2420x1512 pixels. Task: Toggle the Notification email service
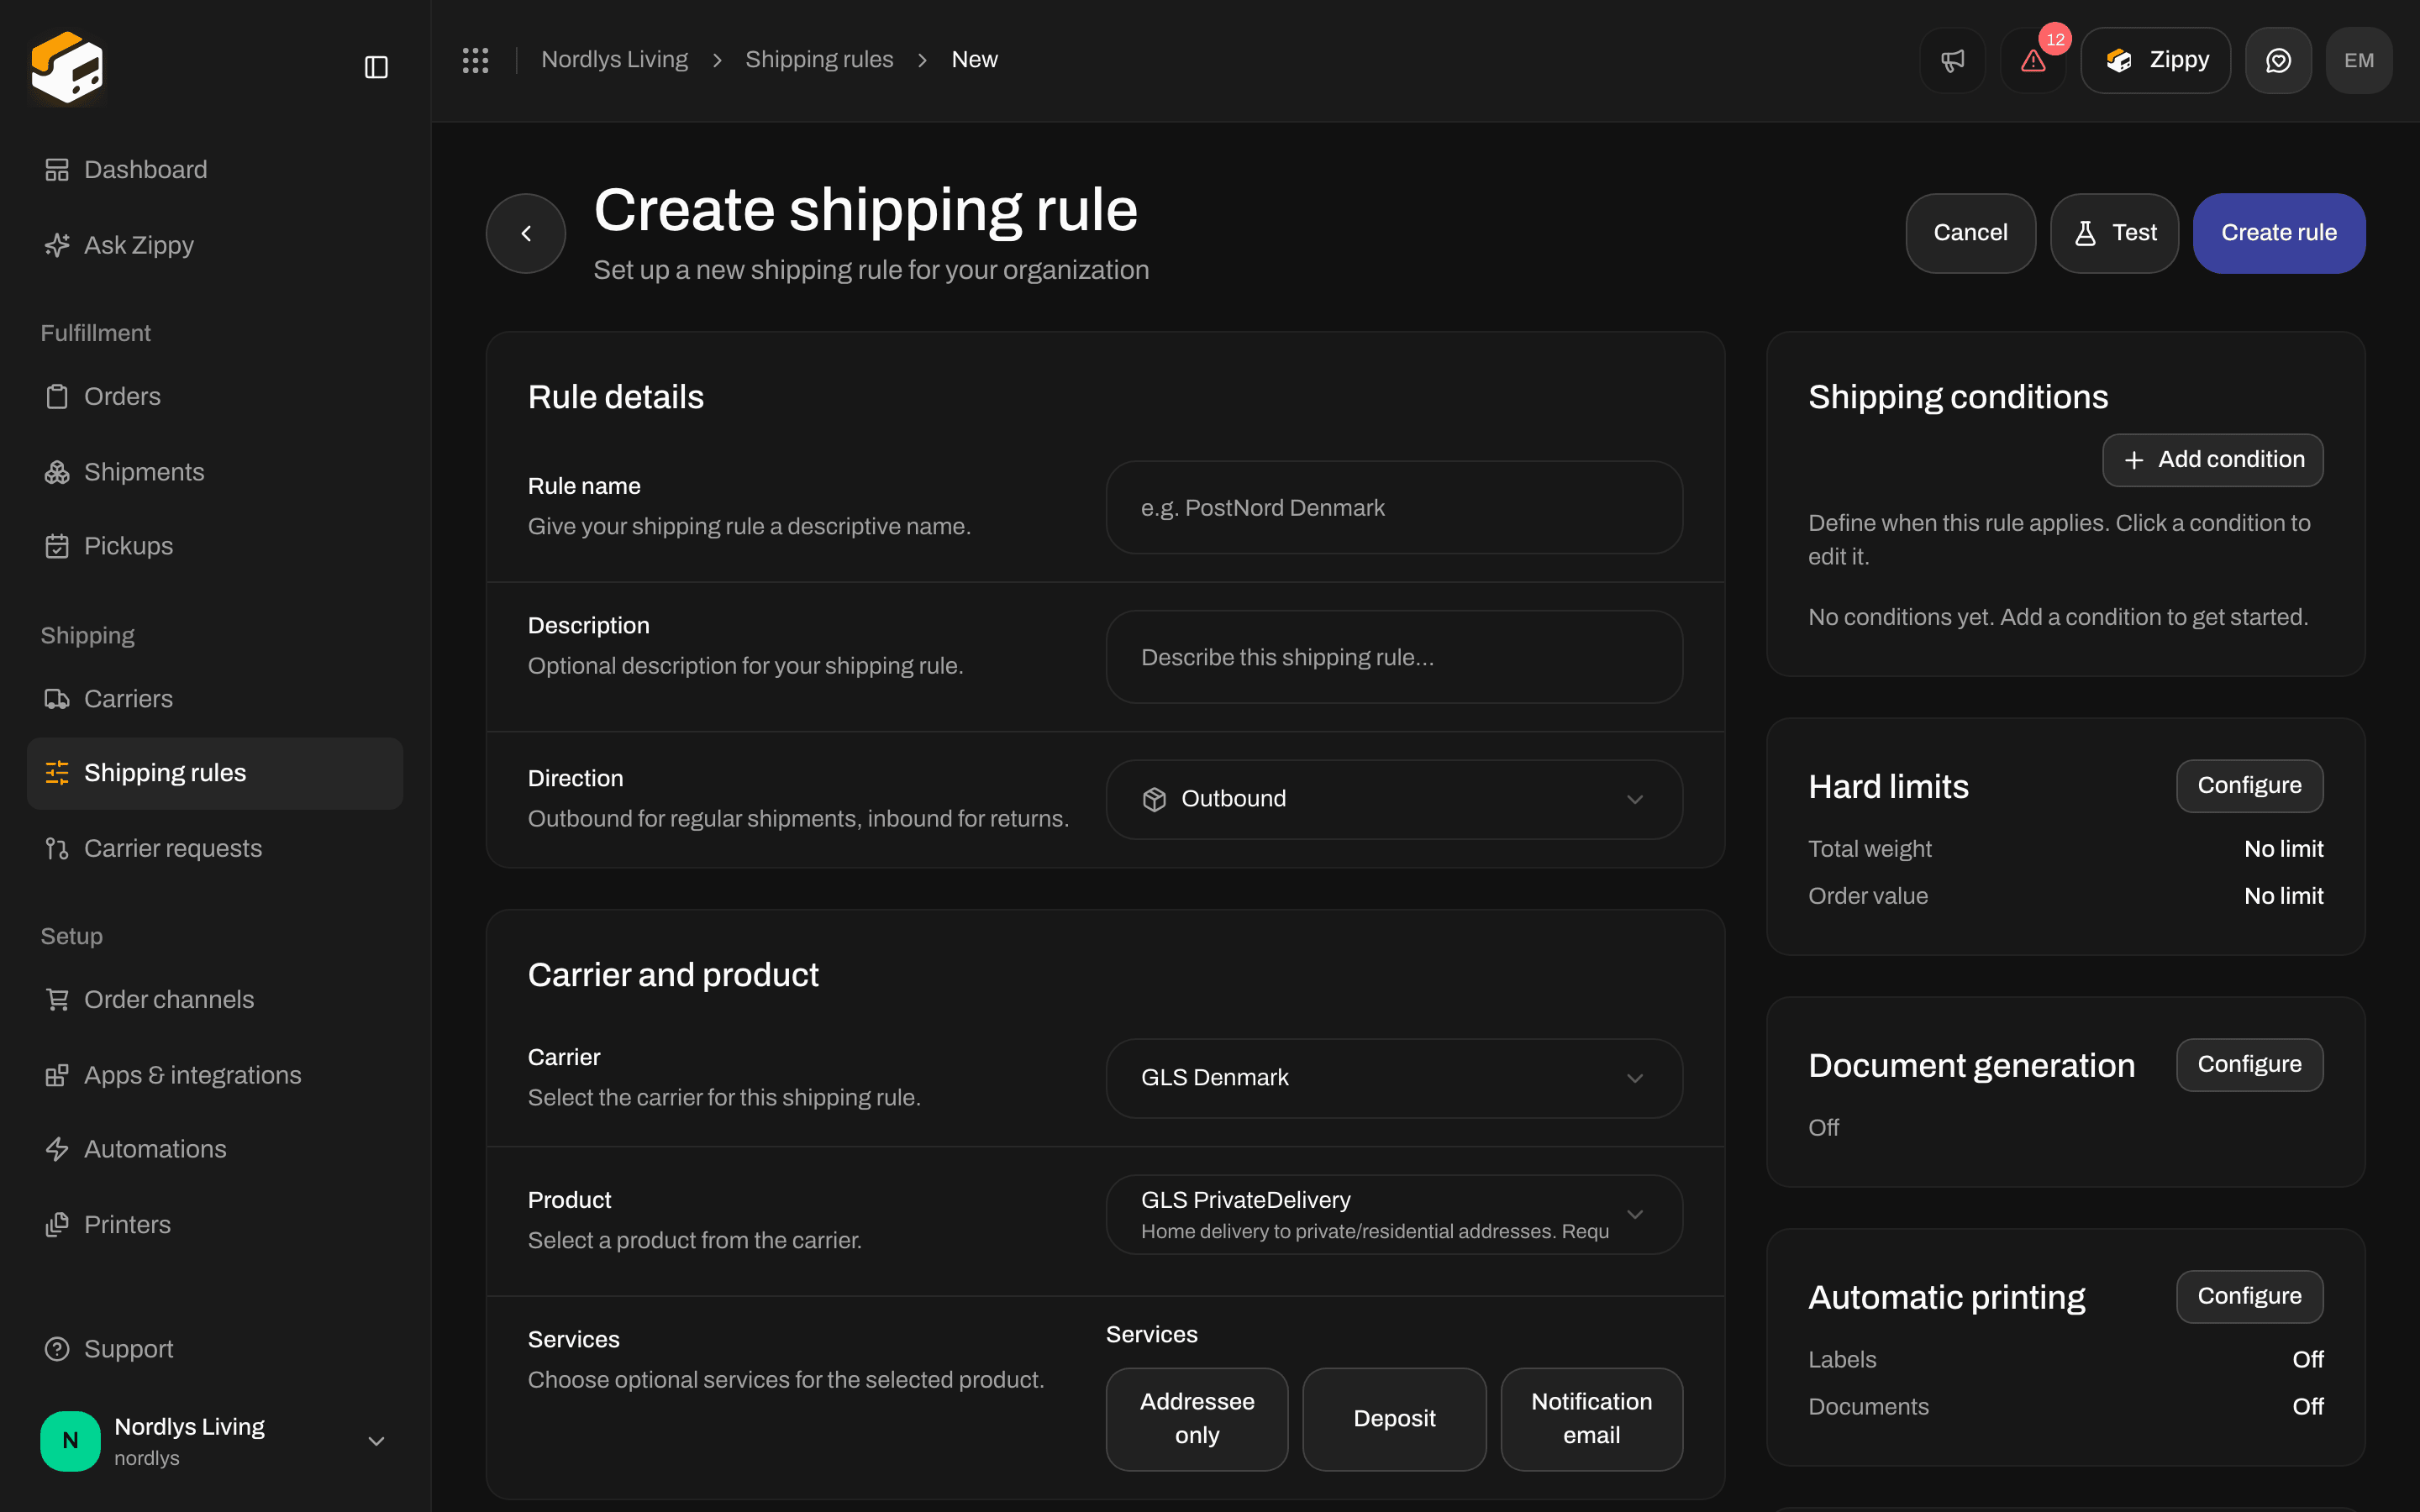click(1592, 1419)
